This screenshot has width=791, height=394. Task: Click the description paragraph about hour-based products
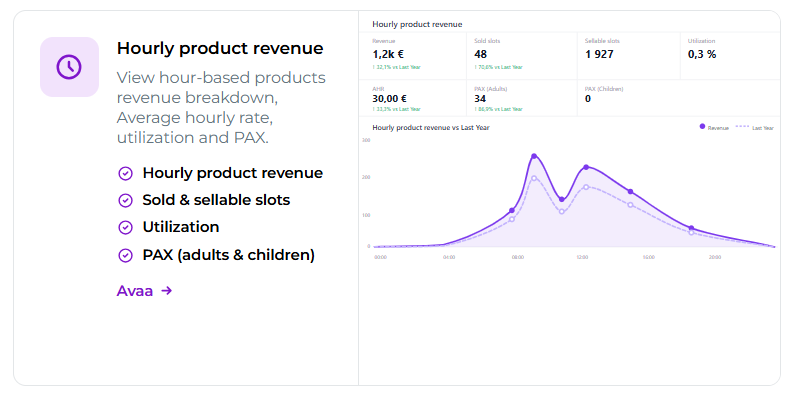tap(221, 107)
